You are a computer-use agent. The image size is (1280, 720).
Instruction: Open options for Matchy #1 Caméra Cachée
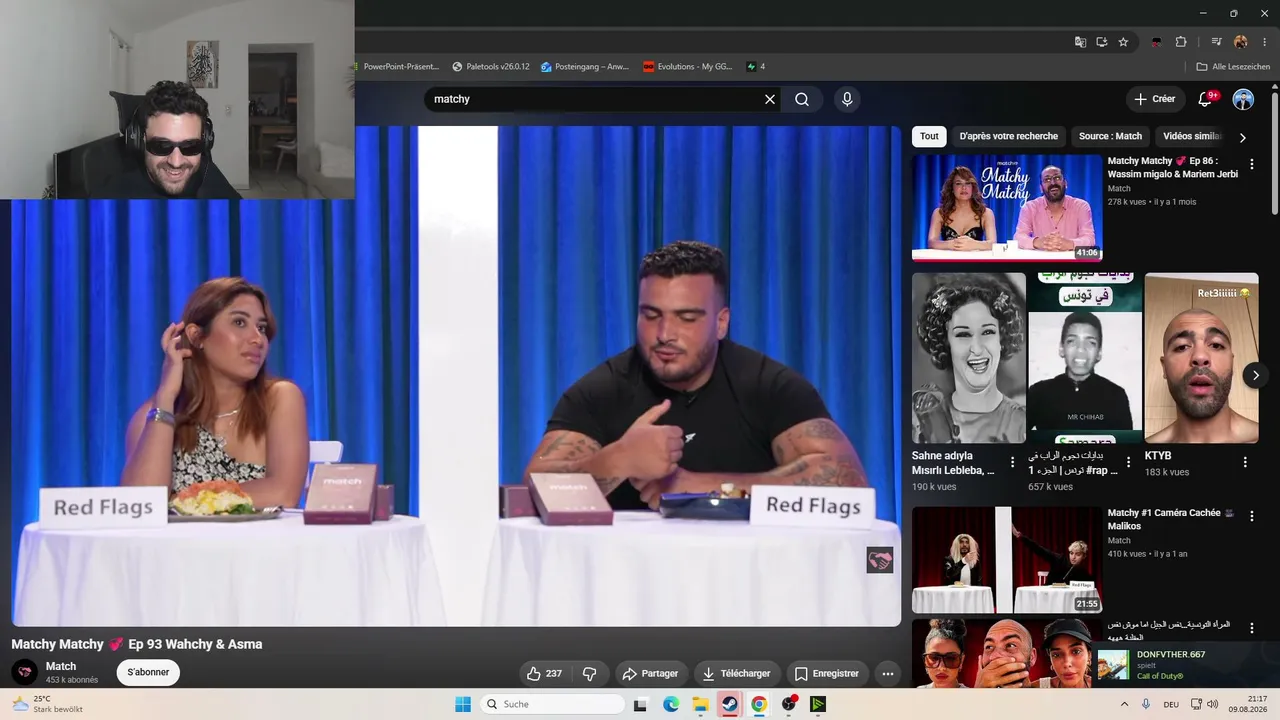click(1251, 516)
